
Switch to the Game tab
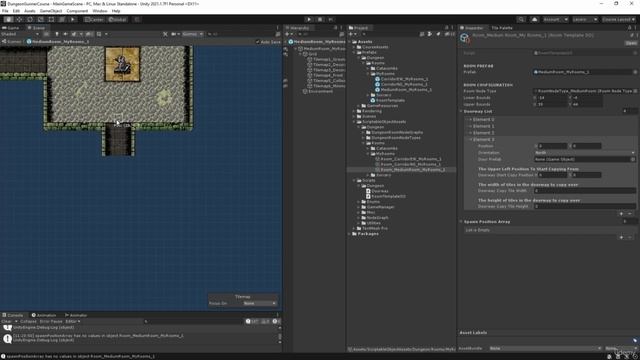[11, 28]
